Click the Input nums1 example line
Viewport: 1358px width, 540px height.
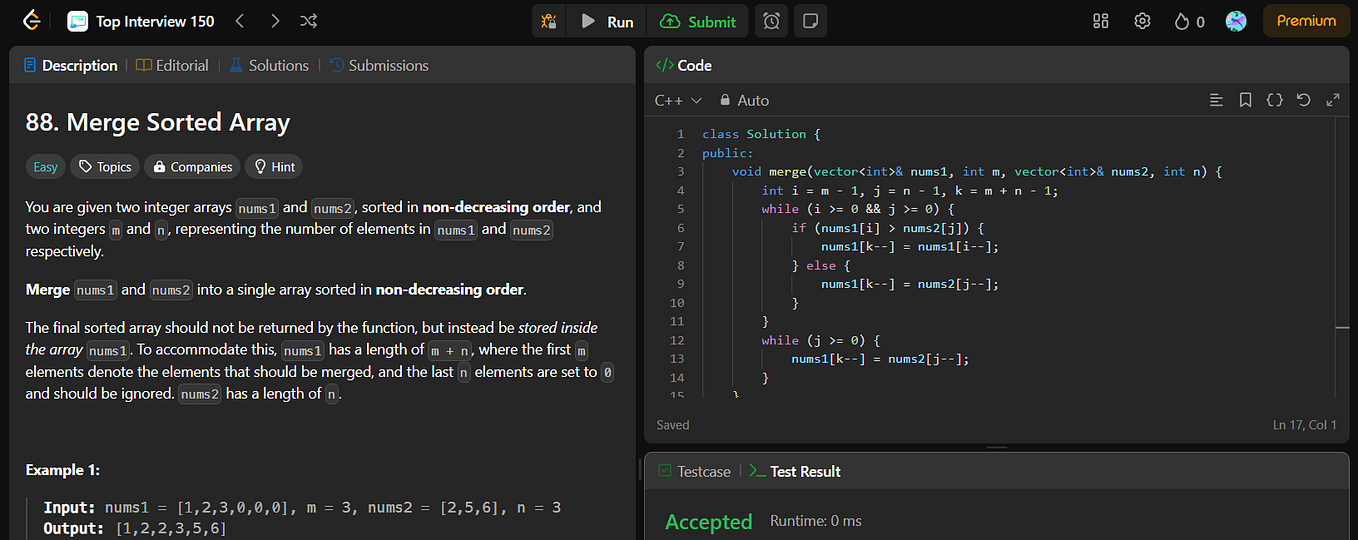[302, 507]
